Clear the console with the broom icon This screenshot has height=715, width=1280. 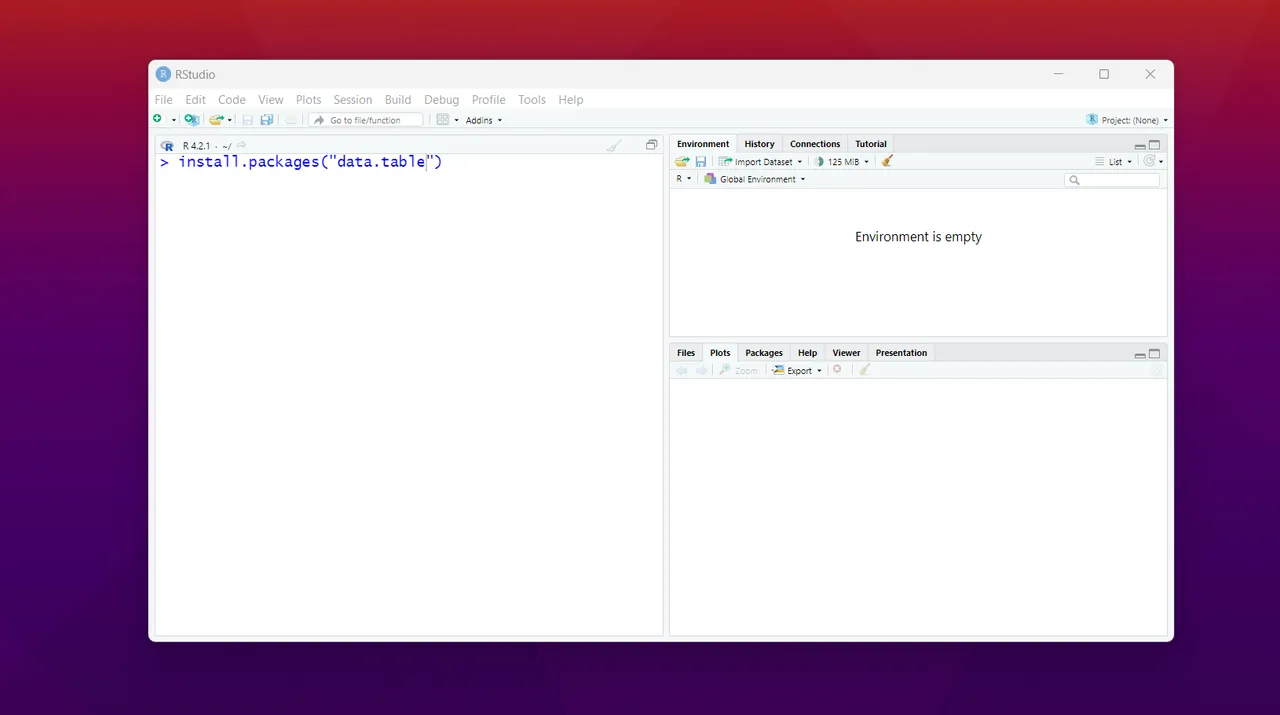click(613, 145)
